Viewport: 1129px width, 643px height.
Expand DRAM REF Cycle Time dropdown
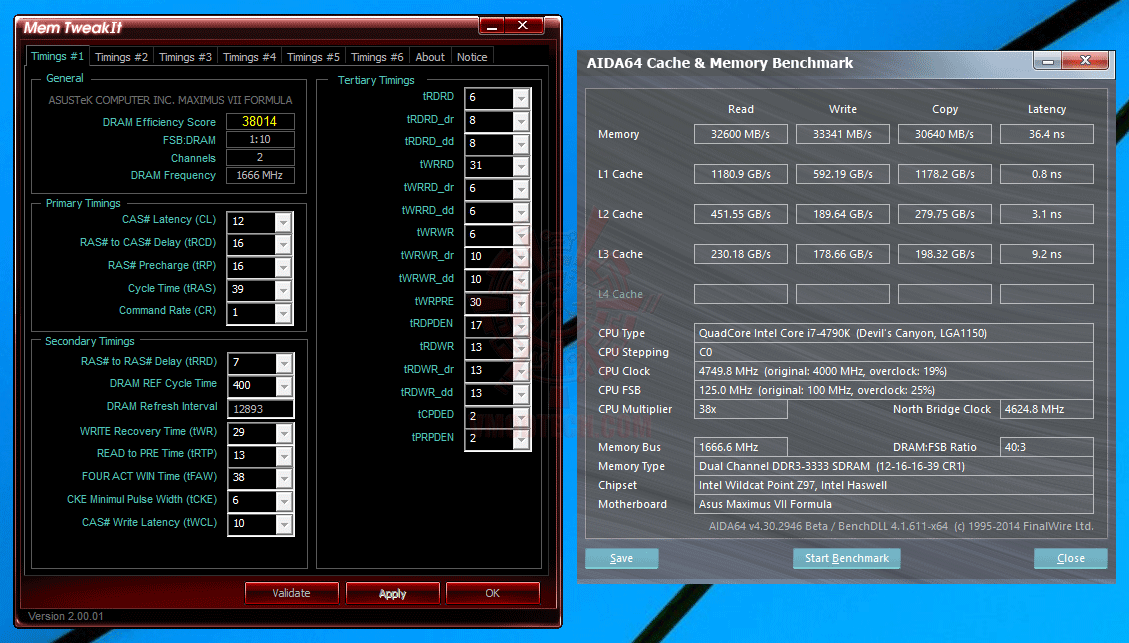[284, 386]
